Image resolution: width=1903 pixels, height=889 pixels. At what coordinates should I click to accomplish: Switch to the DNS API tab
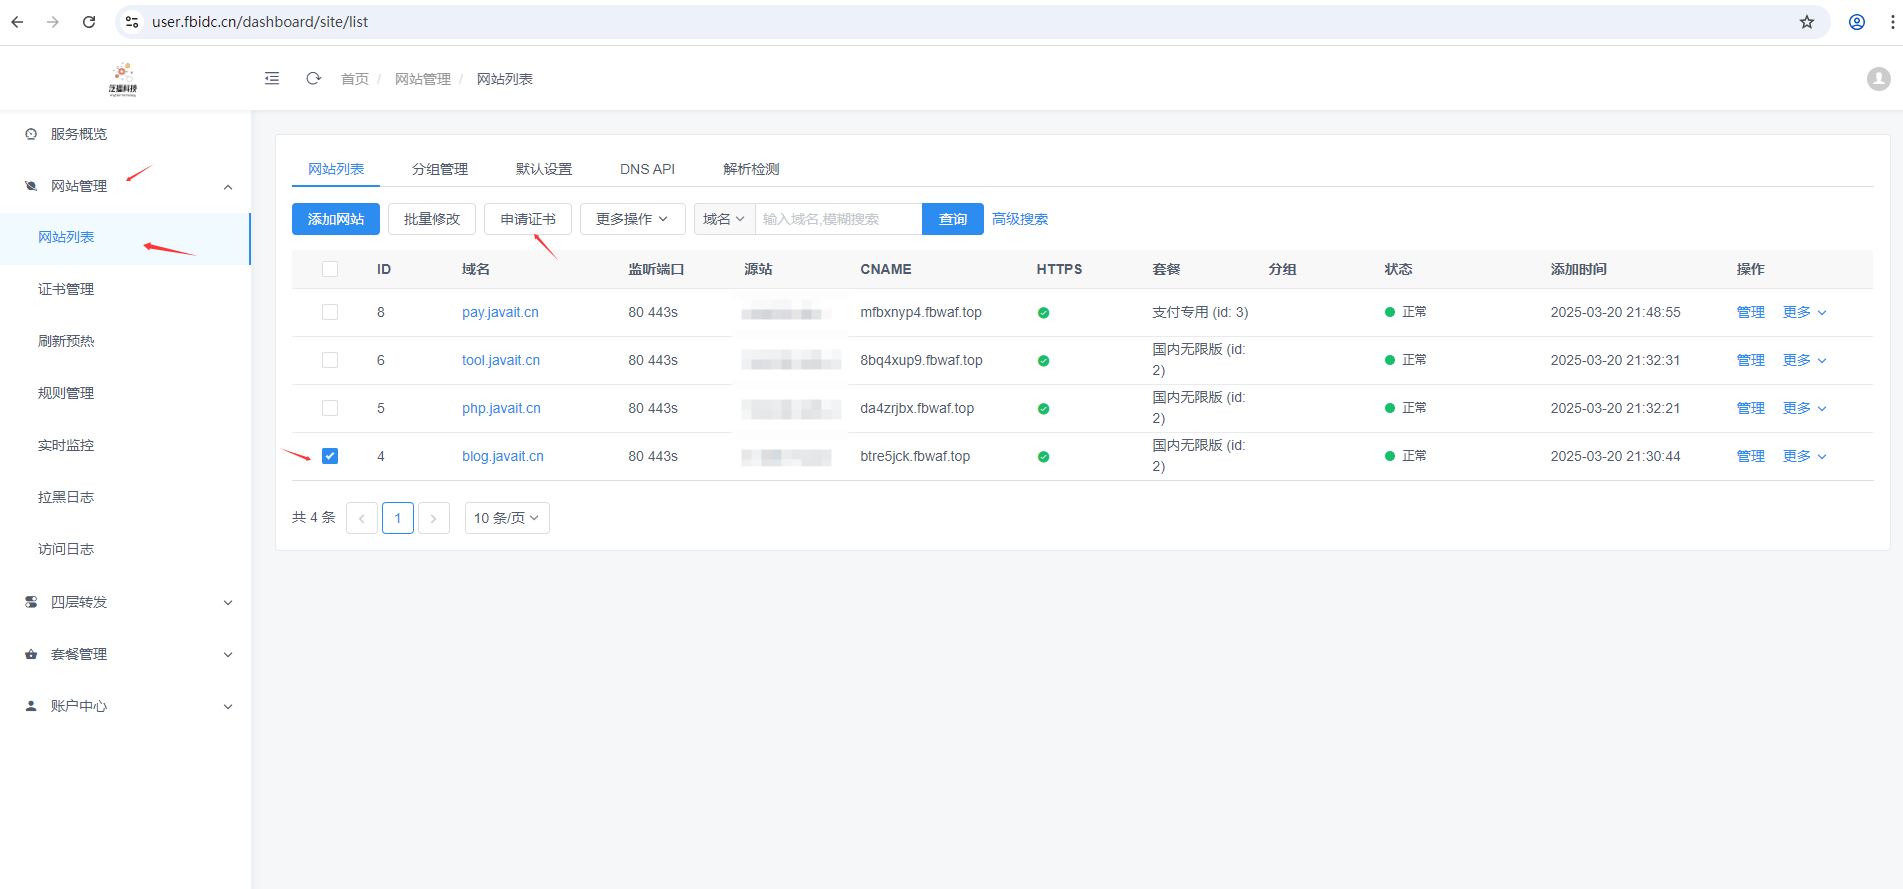coord(647,169)
